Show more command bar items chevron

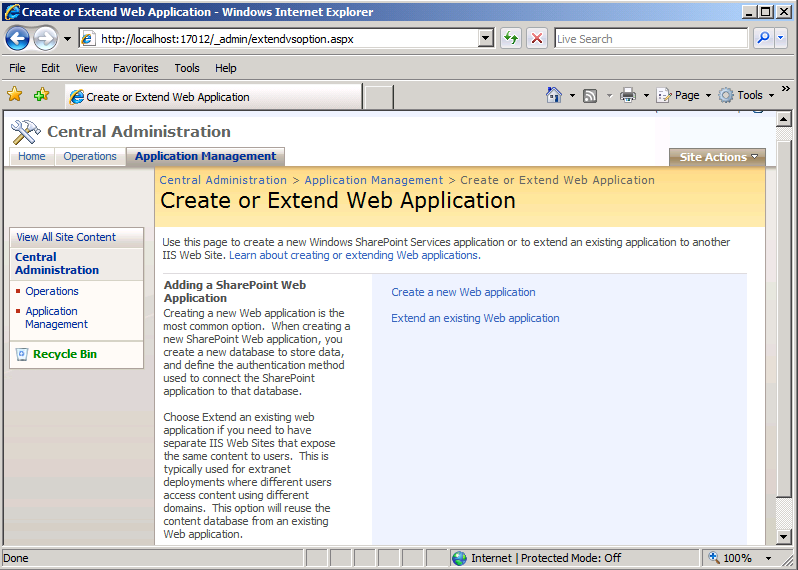tap(786, 89)
